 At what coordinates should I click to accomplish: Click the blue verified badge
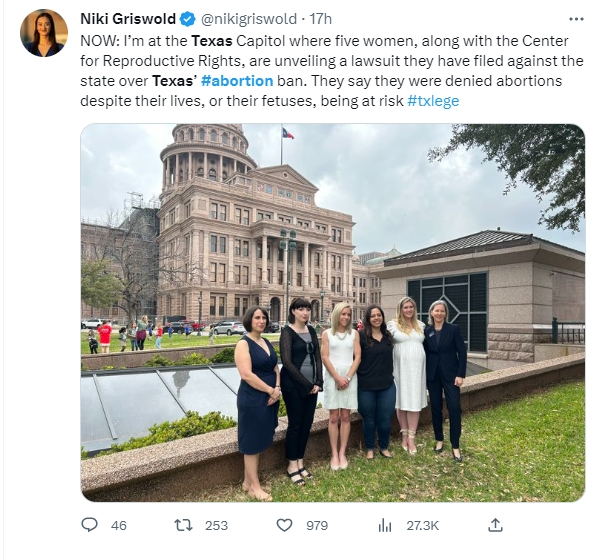[x=188, y=19]
